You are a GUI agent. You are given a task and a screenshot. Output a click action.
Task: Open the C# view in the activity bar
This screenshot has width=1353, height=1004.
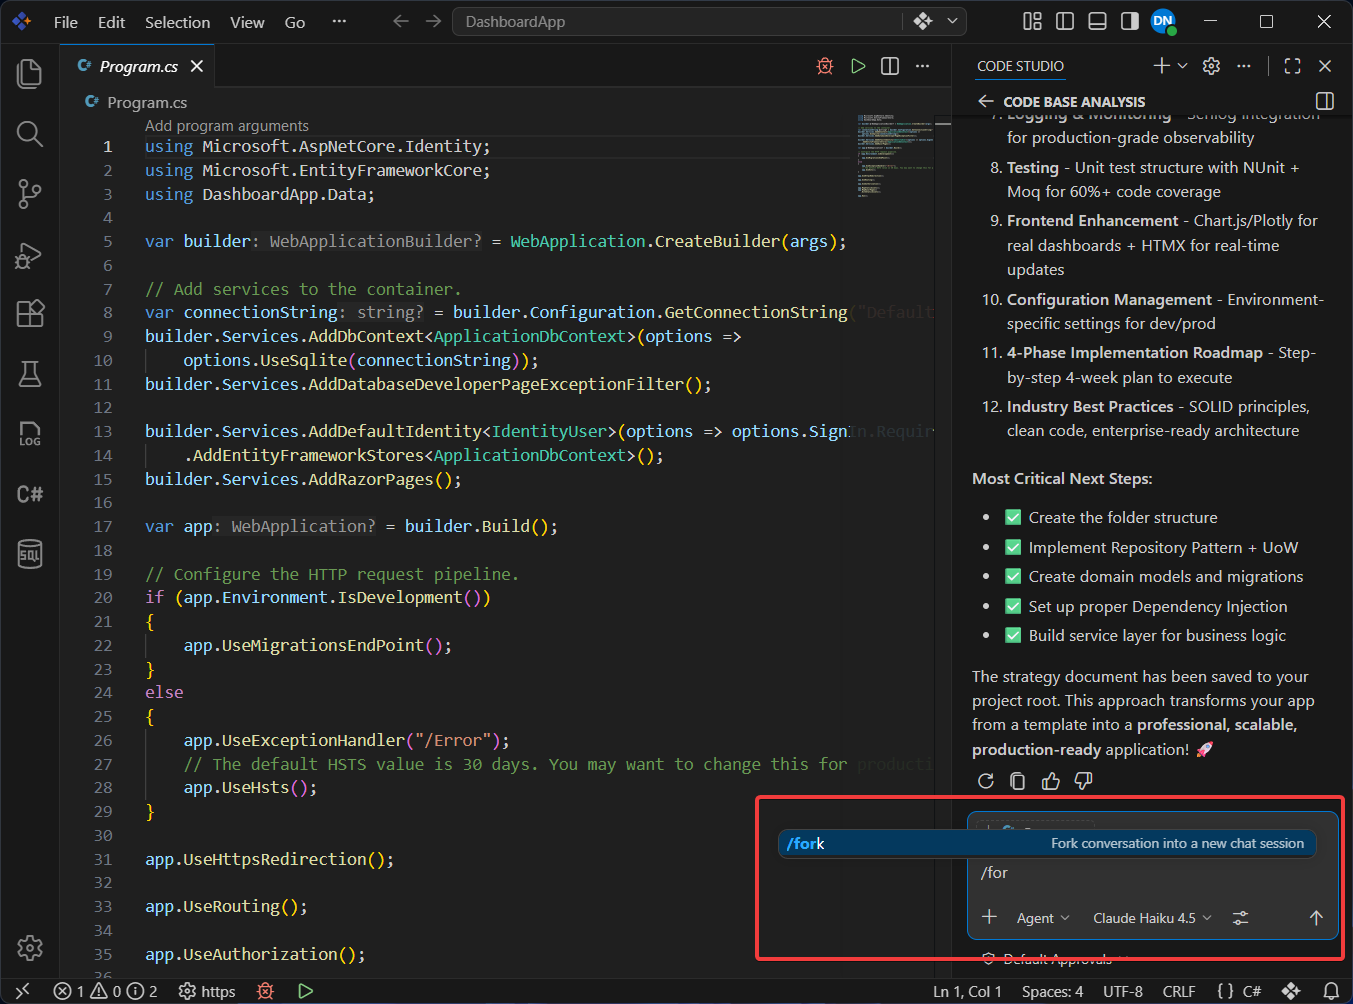coord(30,494)
